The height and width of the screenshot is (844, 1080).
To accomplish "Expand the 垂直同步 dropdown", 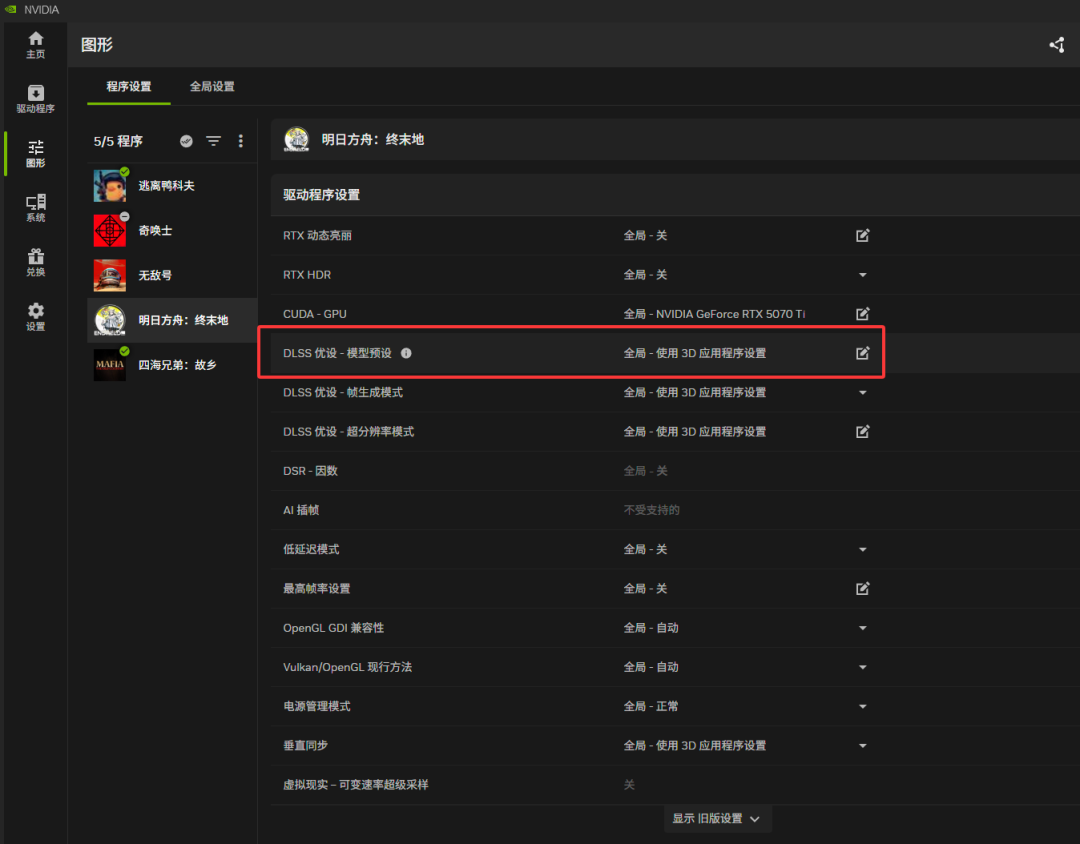I will point(862,746).
